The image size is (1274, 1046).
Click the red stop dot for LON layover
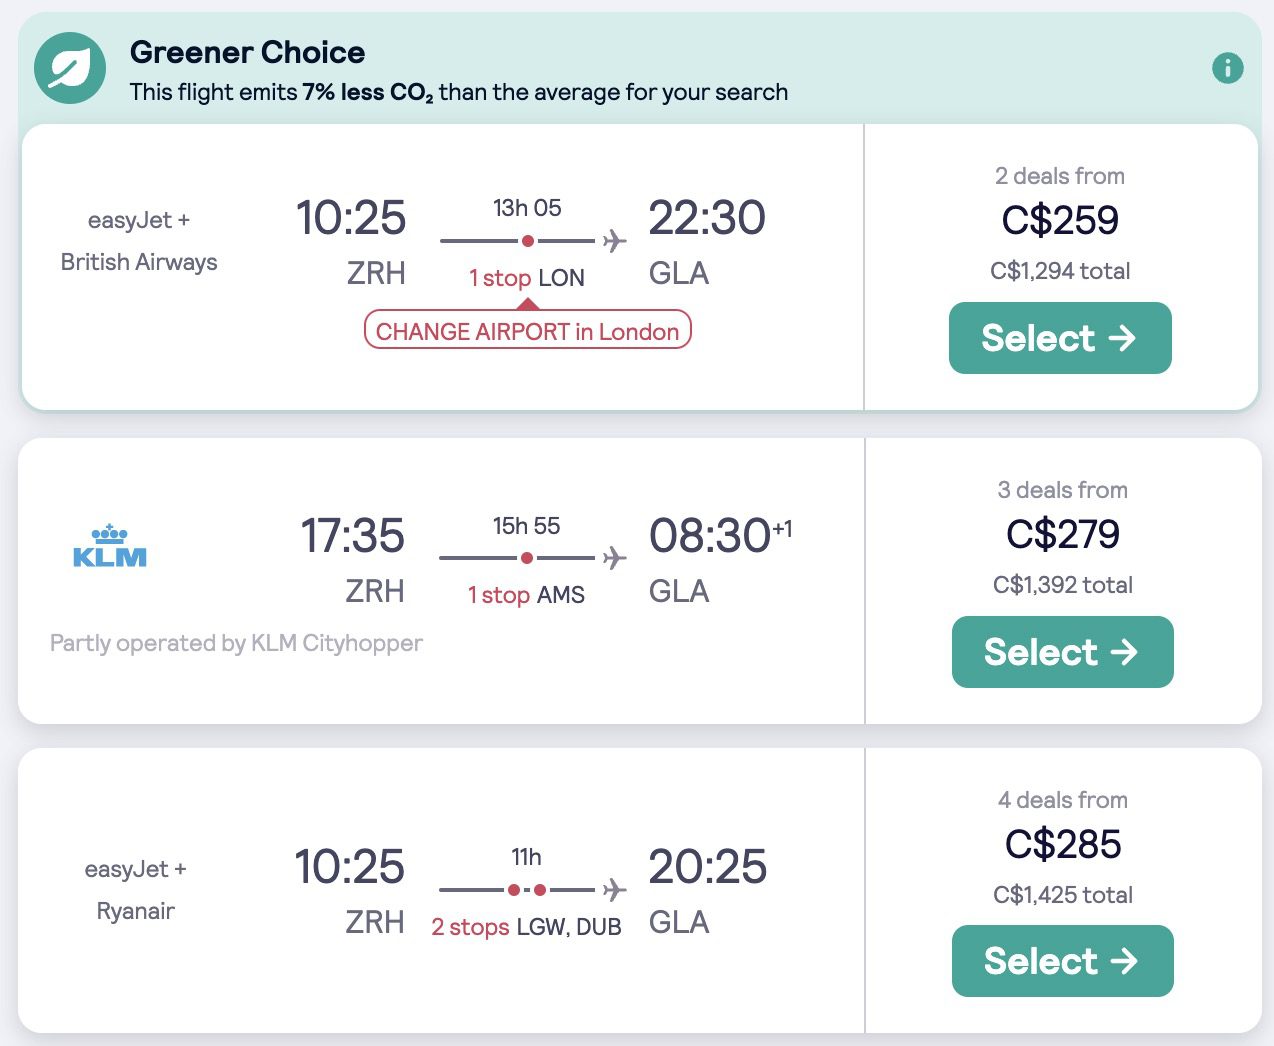pos(527,241)
